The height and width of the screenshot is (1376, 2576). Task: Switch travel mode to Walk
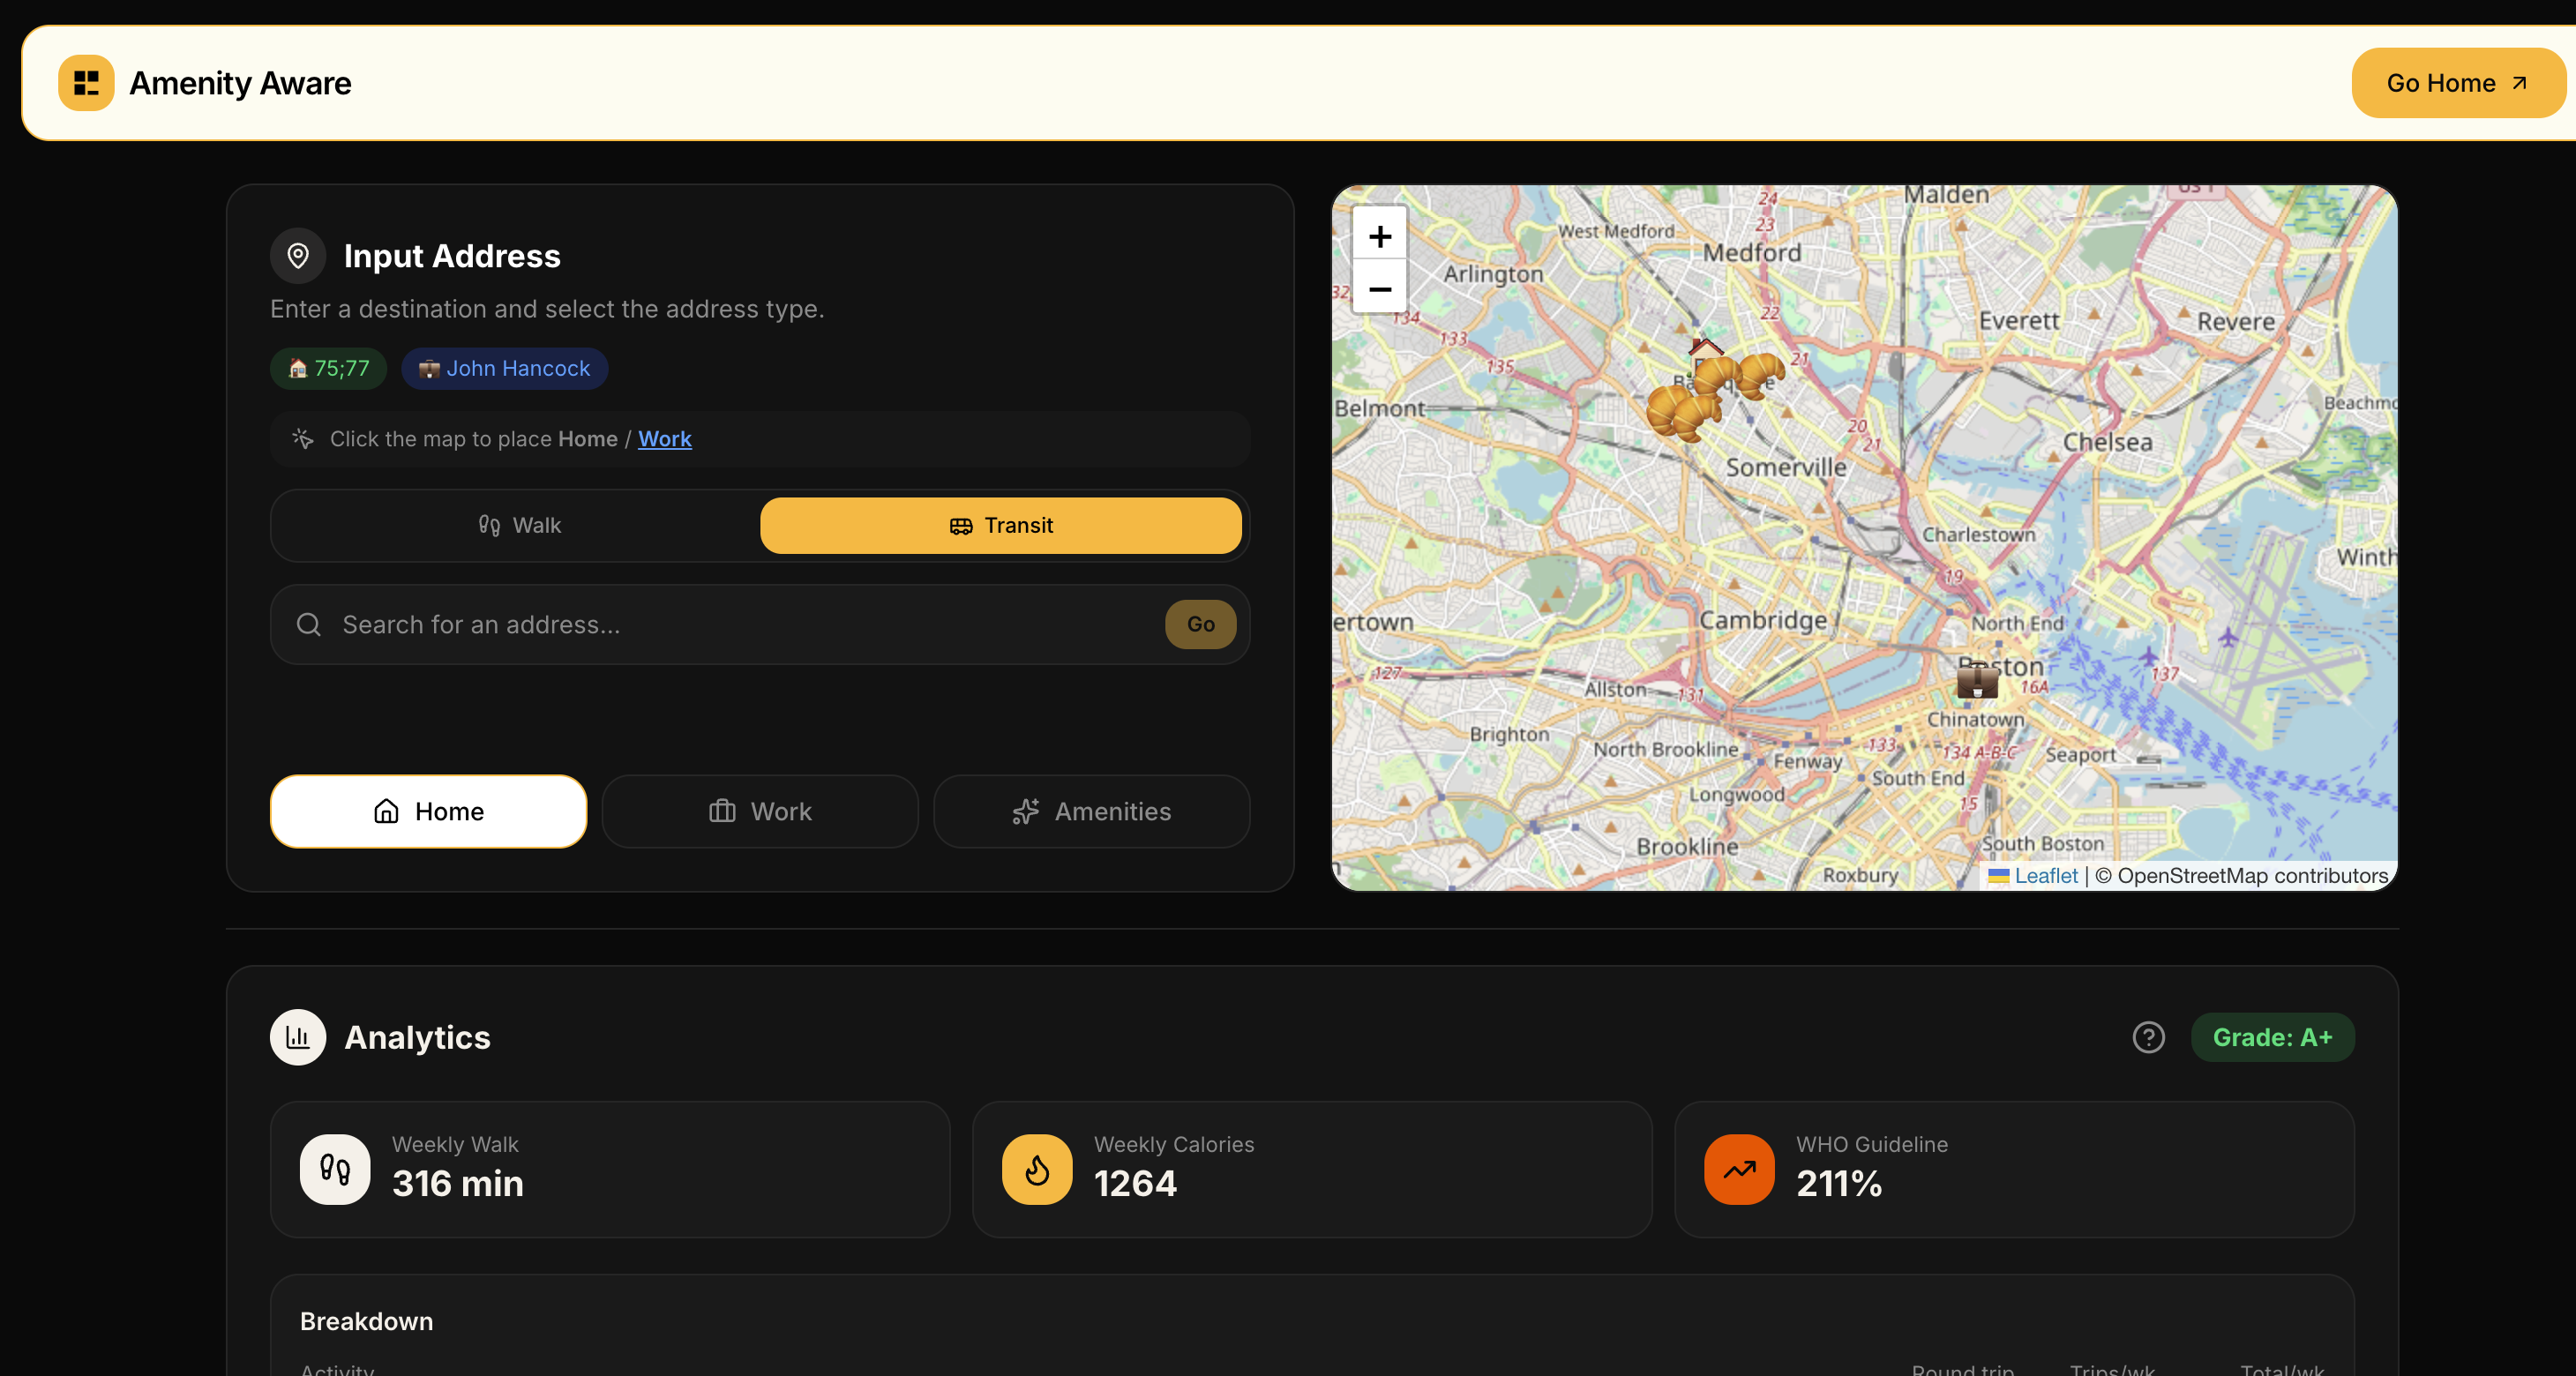519,526
